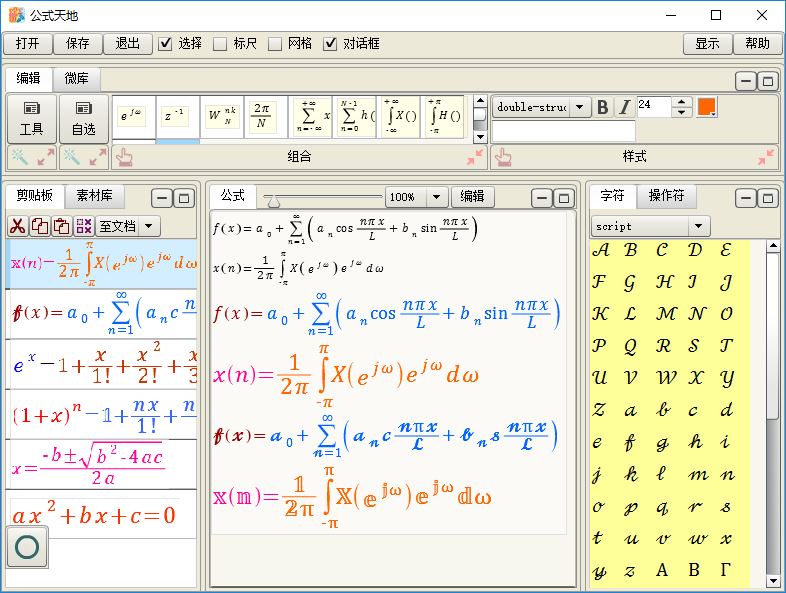Click the hand pointer icon in 组合 bar

pyautogui.click(x=124, y=157)
